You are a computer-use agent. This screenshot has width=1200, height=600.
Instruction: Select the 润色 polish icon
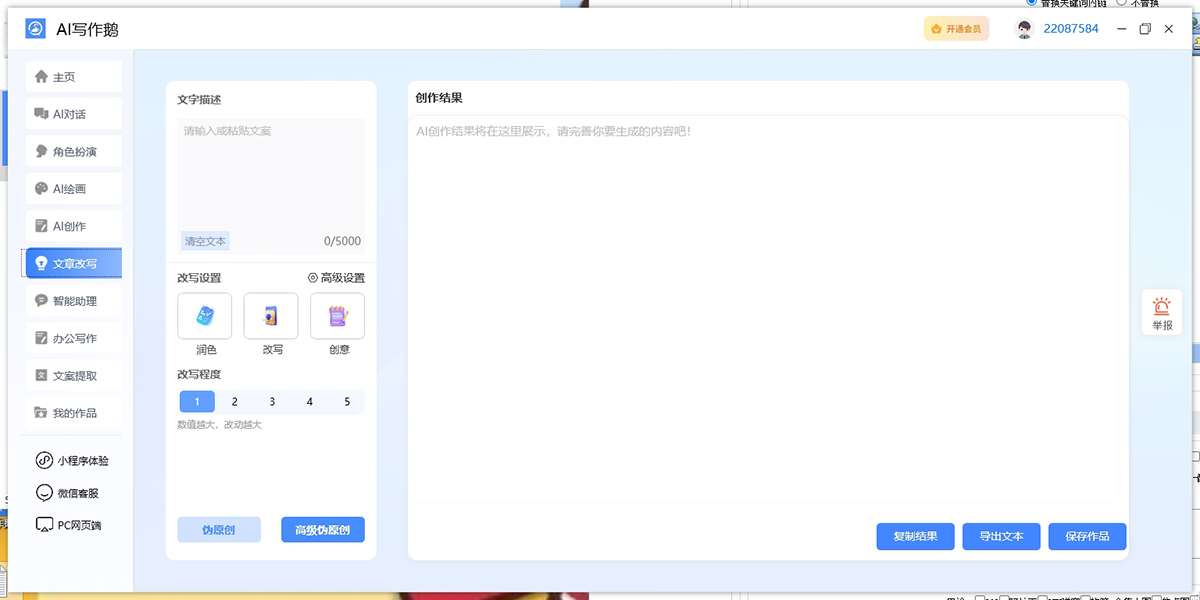pos(205,316)
